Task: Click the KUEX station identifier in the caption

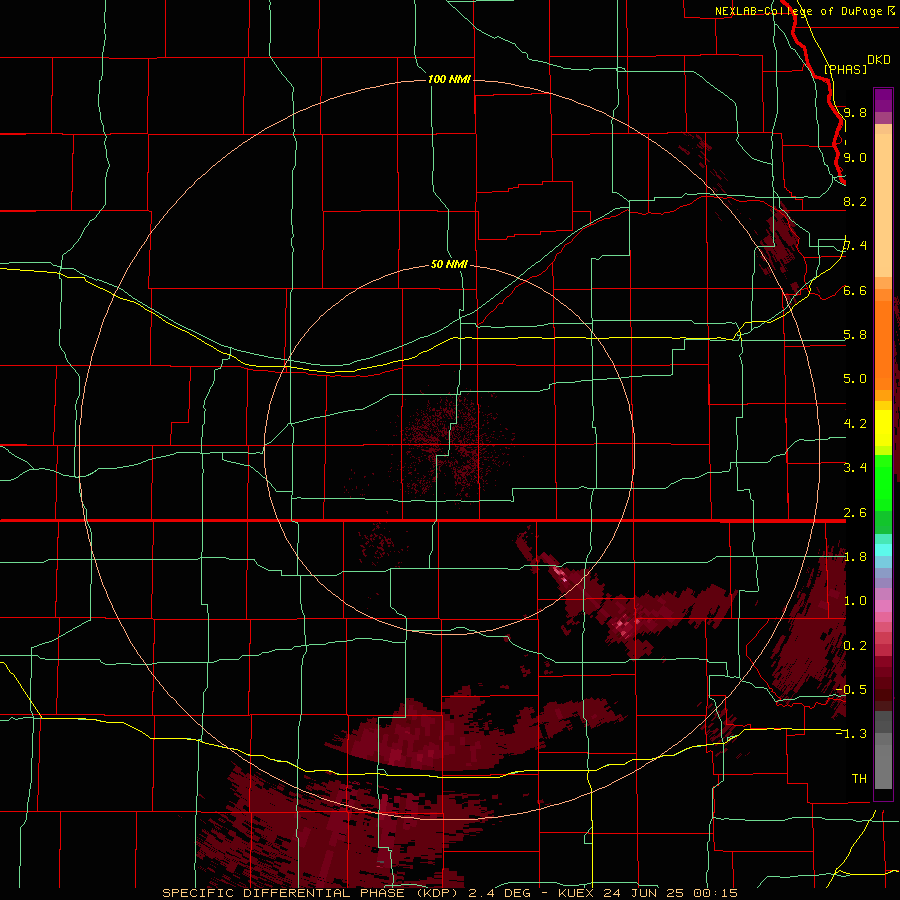Action: [x=577, y=893]
